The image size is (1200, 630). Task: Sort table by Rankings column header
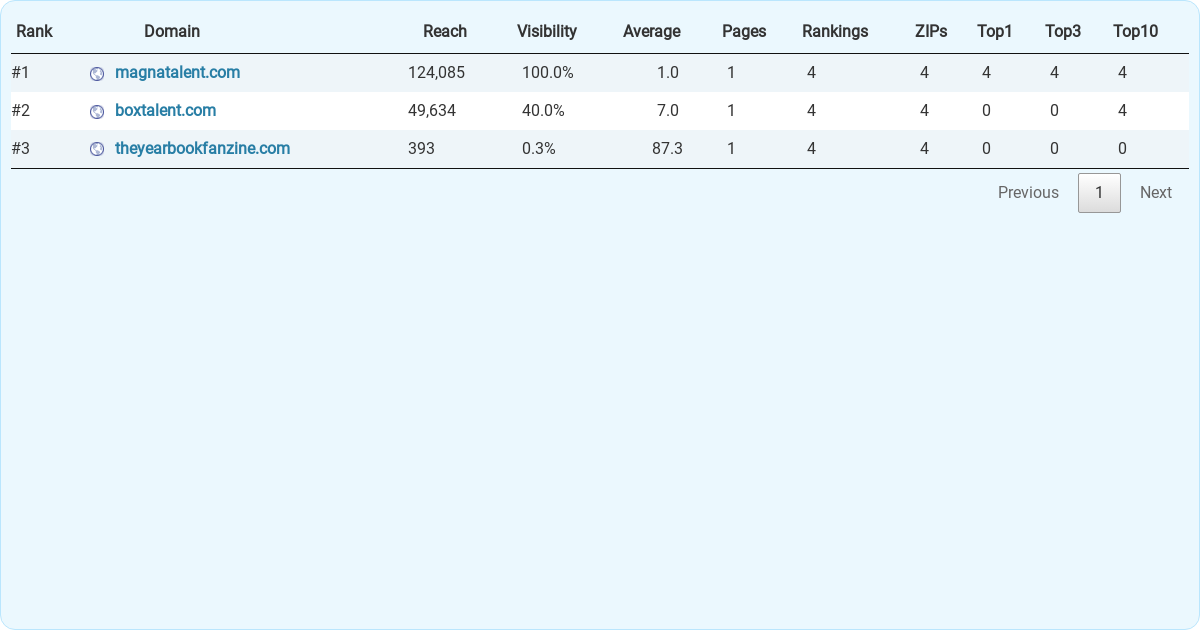point(835,31)
